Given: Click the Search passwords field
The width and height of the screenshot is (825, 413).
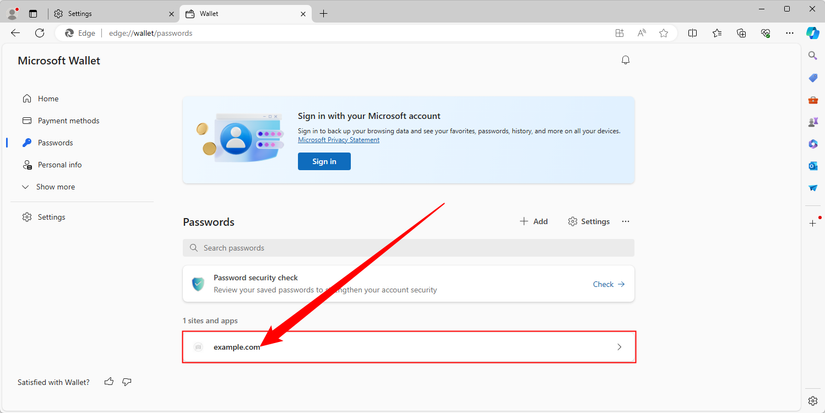Looking at the screenshot, I should point(408,248).
